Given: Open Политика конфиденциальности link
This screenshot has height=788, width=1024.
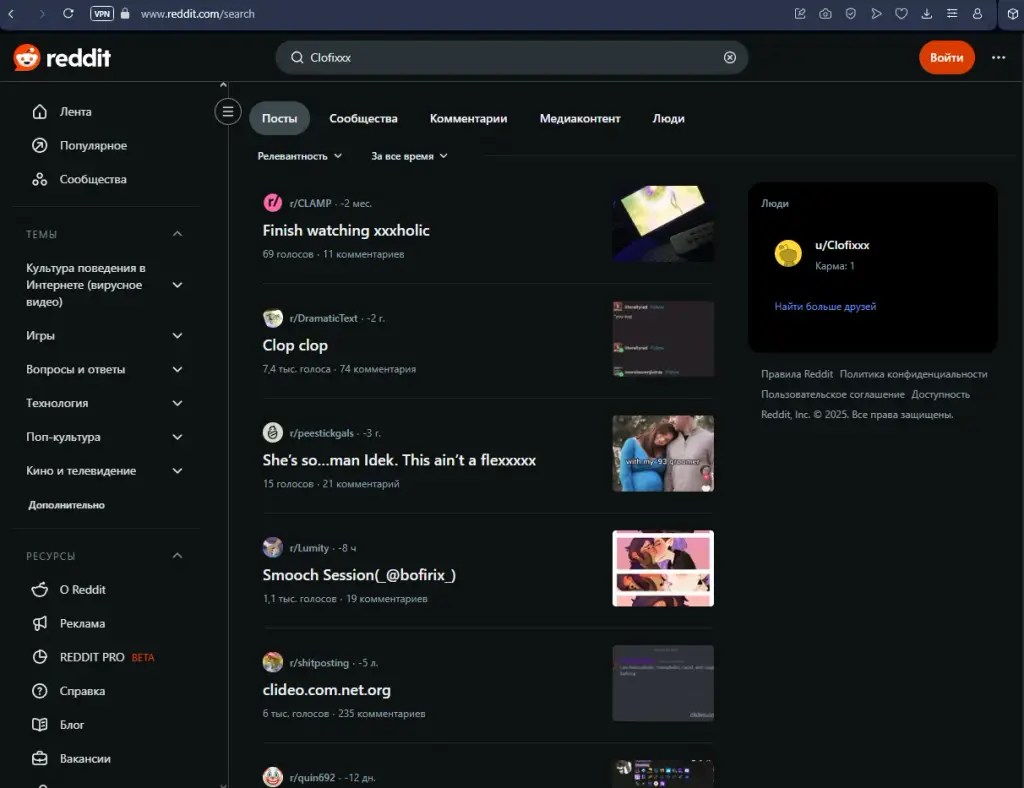Looking at the screenshot, I should coord(913,374).
